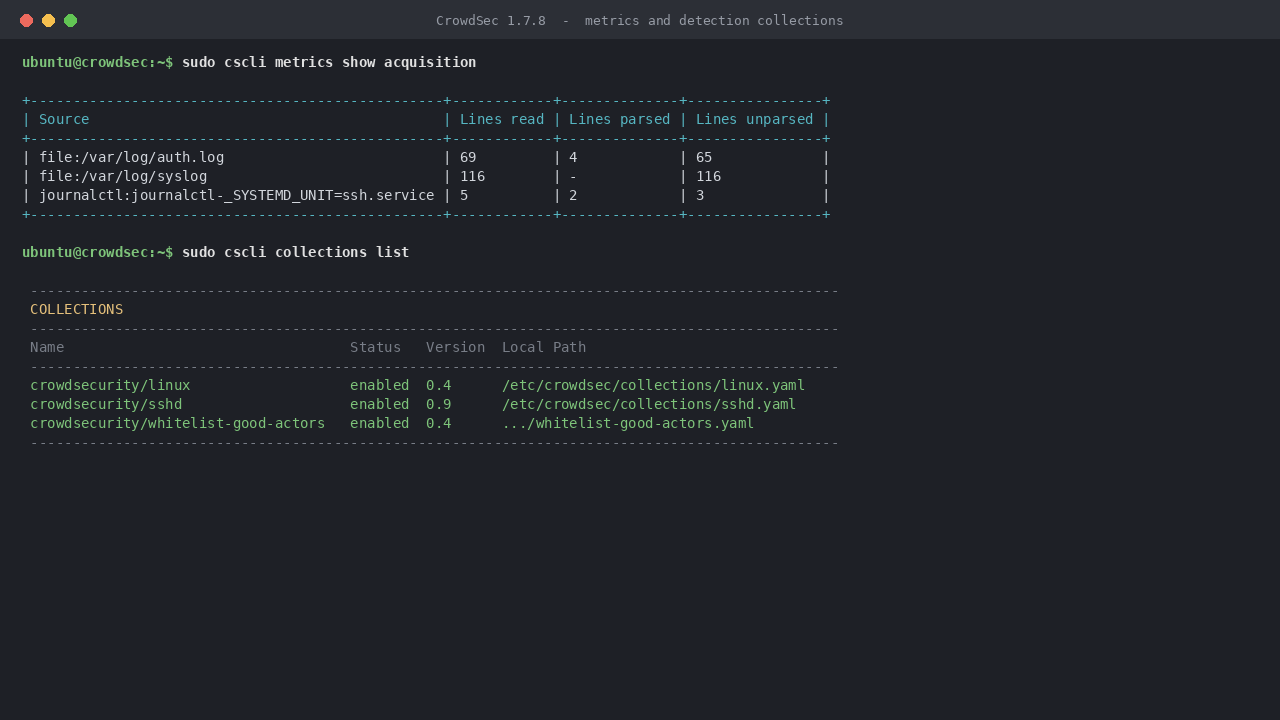Image resolution: width=1280 pixels, height=720 pixels.
Task: Click 'enabled' status of whitelist-good-actors
Action: point(380,423)
